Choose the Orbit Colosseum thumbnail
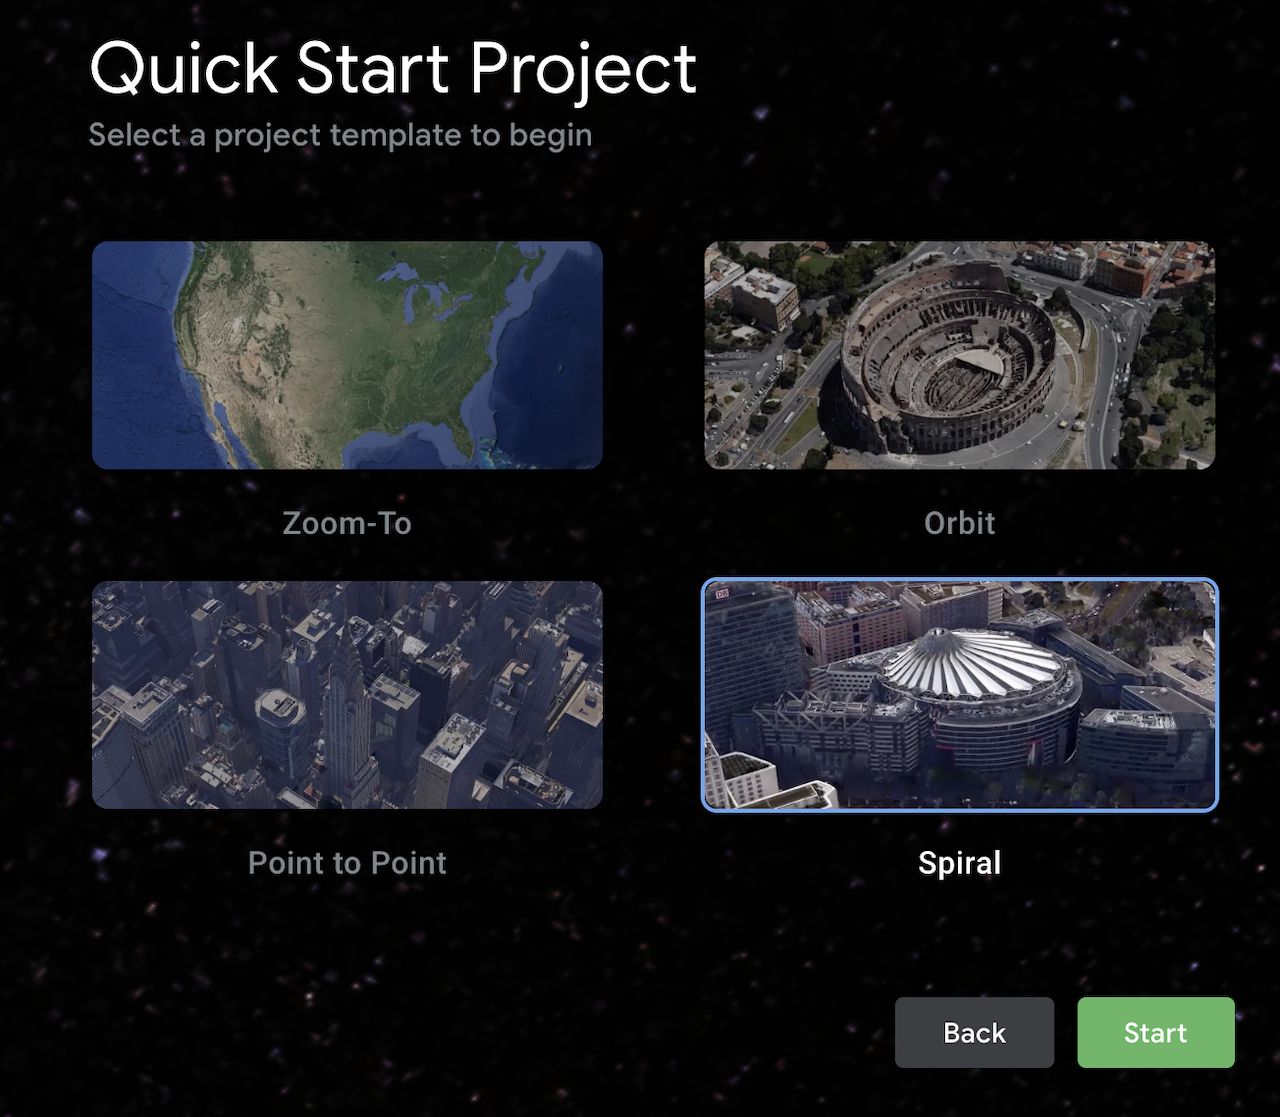The height and width of the screenshot is (1117, 1280). 960,355
